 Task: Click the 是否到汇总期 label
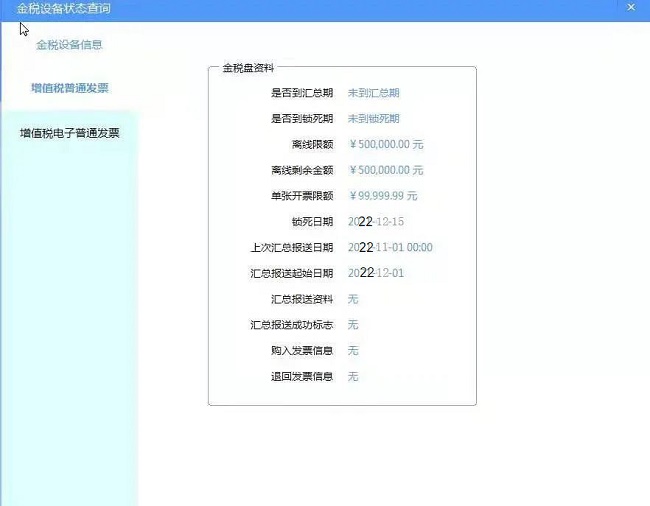click(302, 93)
